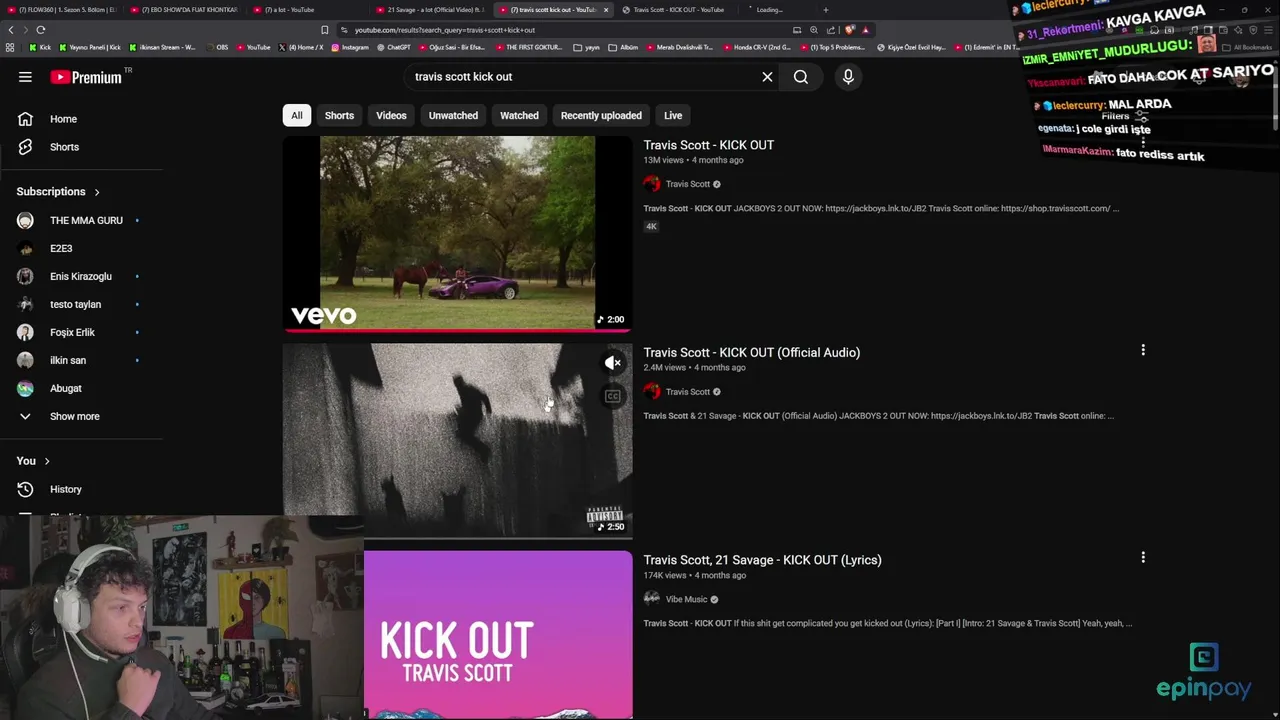Close the active travis scott kick out tab
Screen dimensions: 1280x720
(x=605, y=10)
